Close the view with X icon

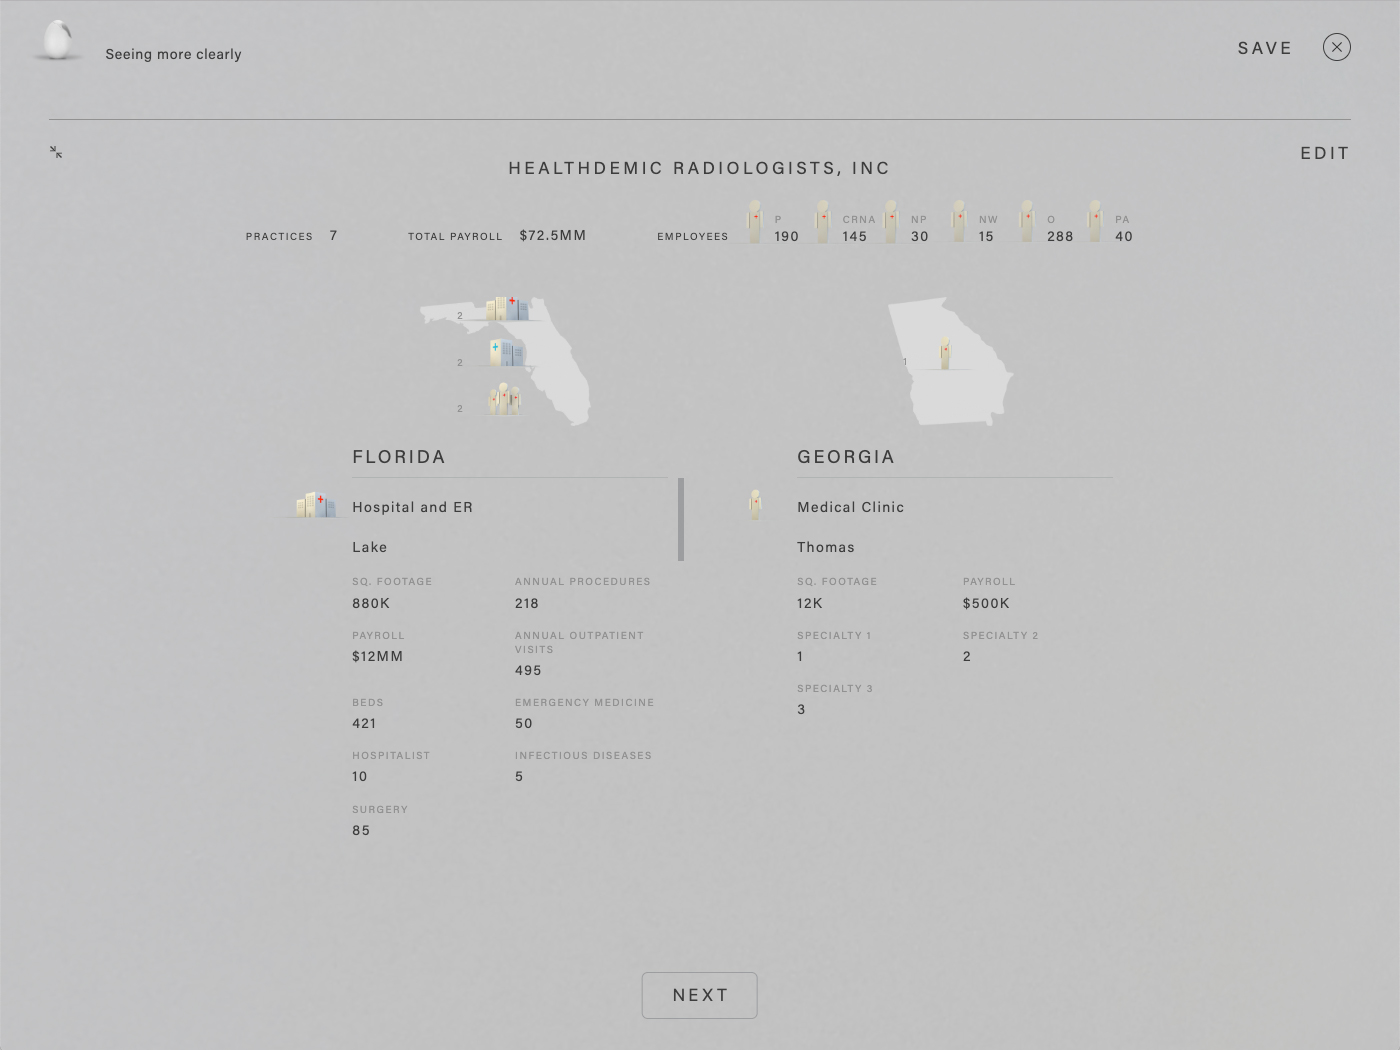point(1337,47)
